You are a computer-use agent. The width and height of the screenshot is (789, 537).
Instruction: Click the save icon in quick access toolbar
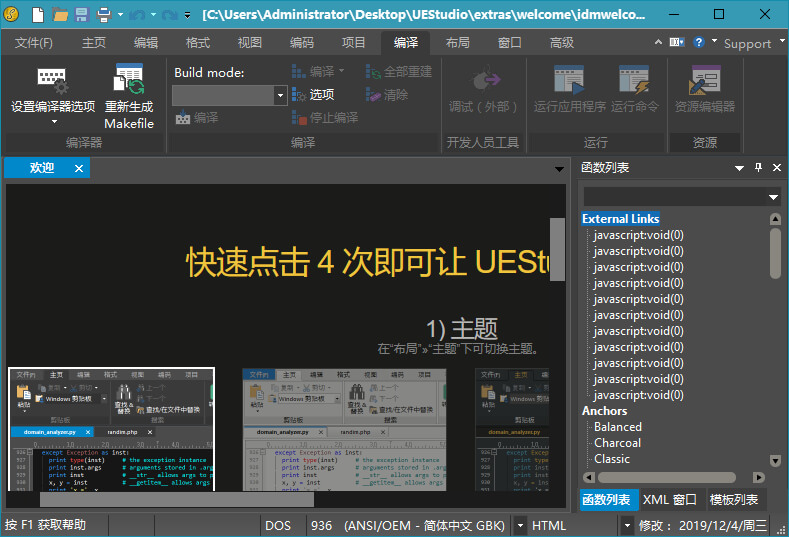tap(82, 15)
